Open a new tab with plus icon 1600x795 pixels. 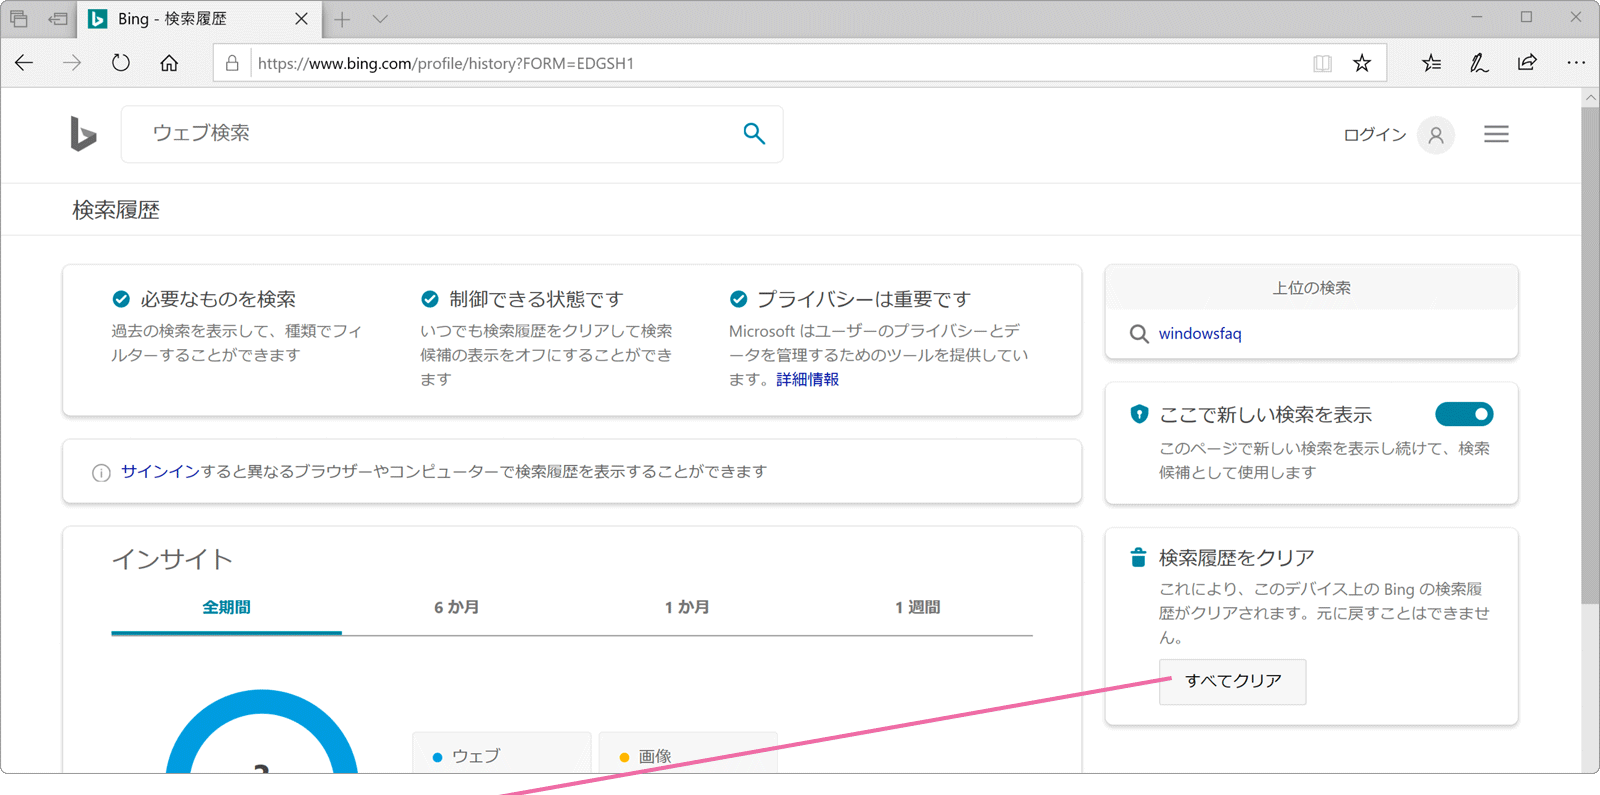point(342,19)
